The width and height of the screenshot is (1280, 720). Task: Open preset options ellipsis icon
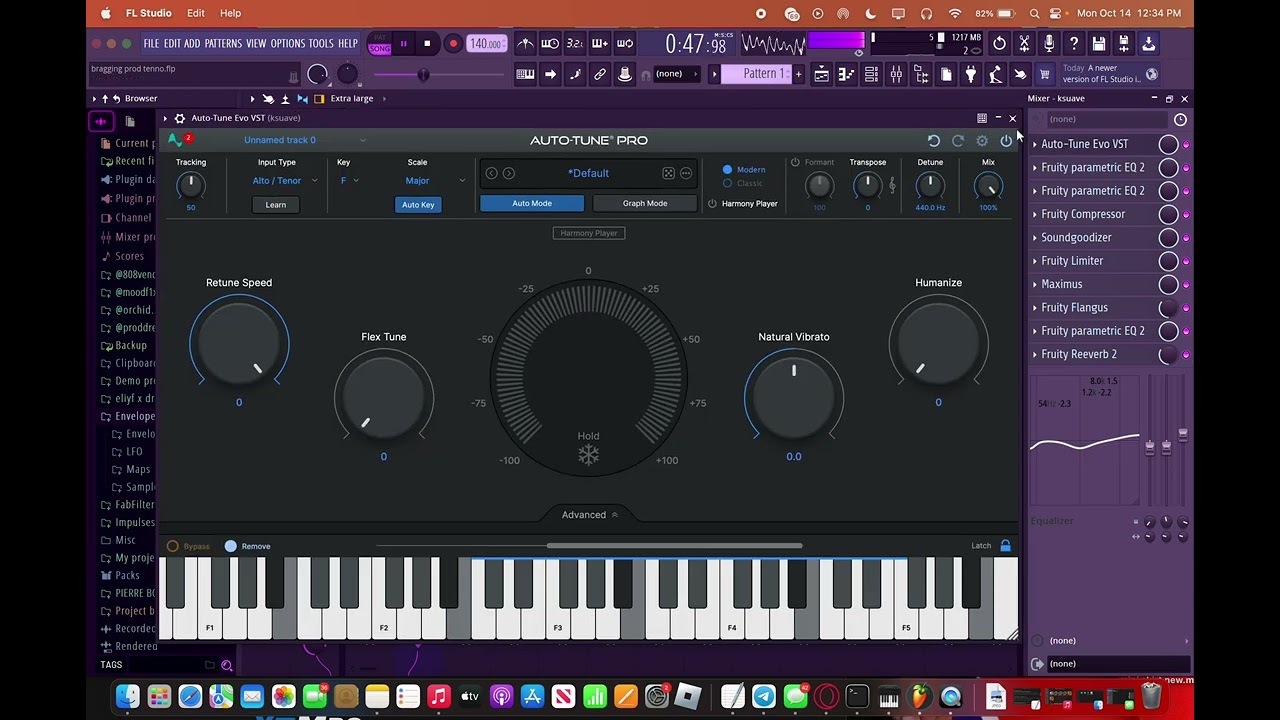point(686,173)
